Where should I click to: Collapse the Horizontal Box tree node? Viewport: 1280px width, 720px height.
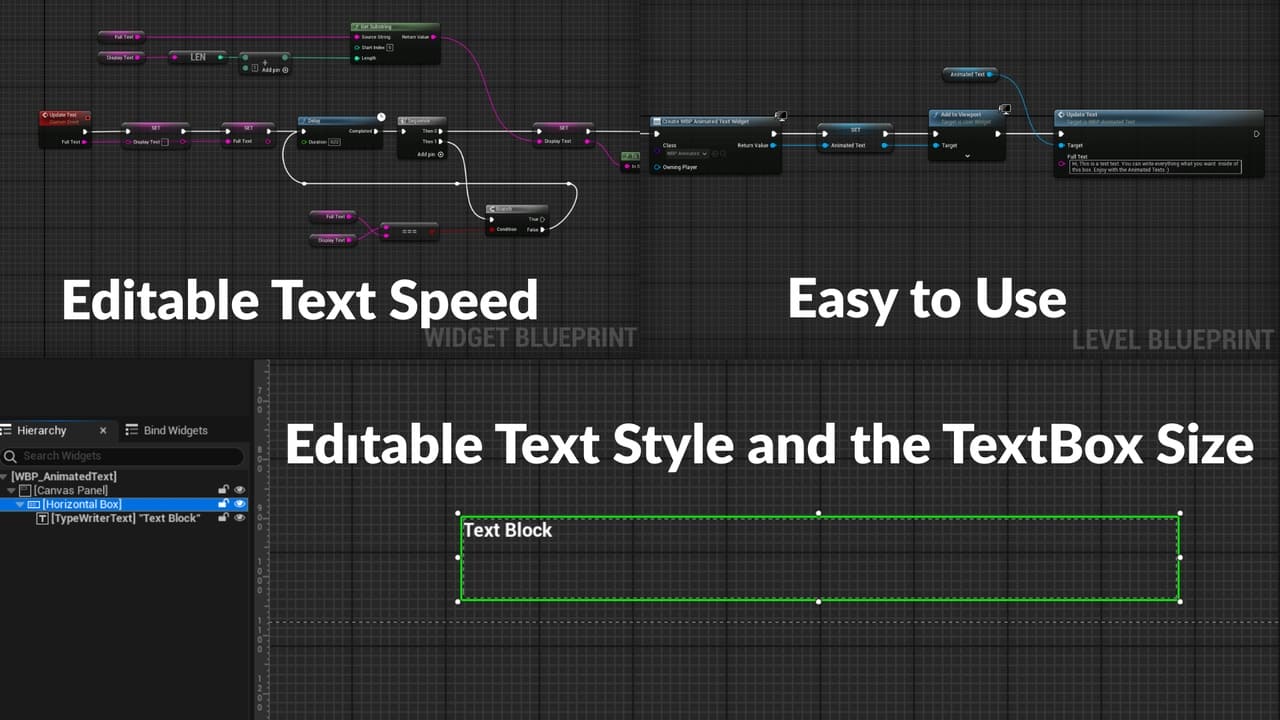coord(20,505)
